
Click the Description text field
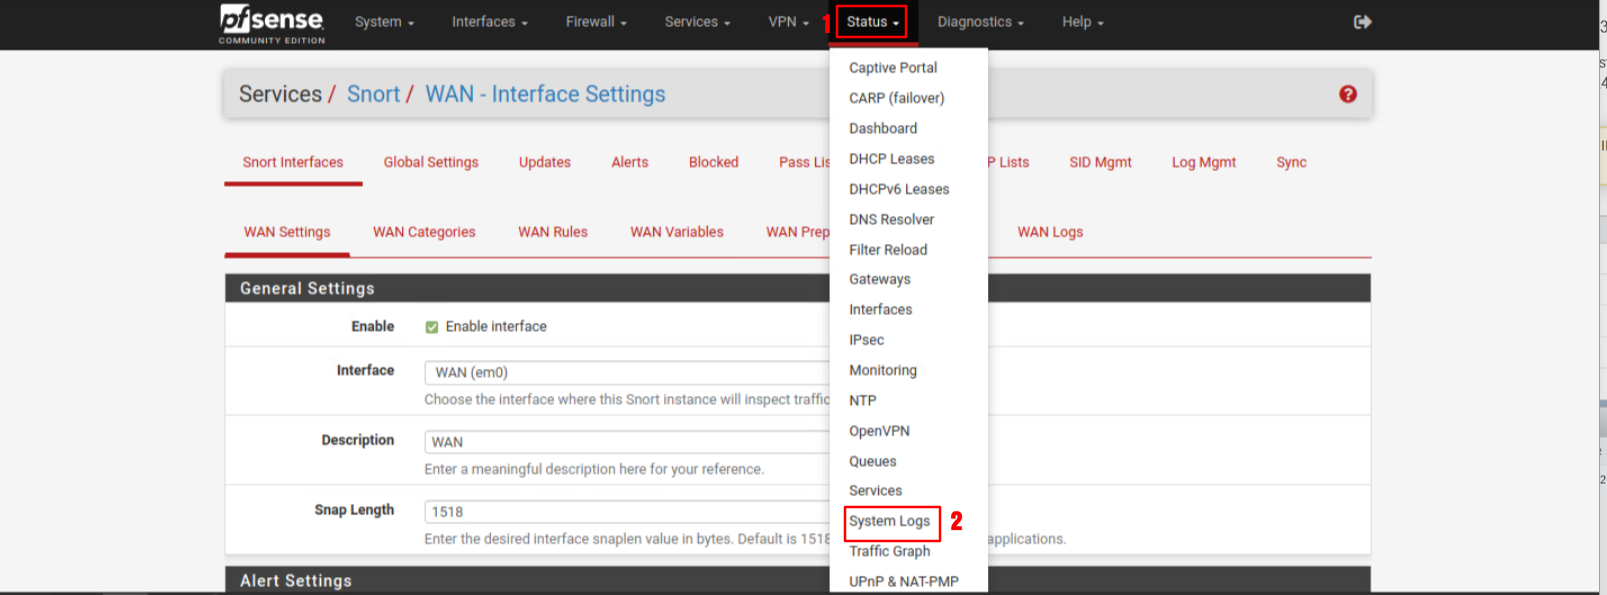pyautogui.click(x=627, y=442)
